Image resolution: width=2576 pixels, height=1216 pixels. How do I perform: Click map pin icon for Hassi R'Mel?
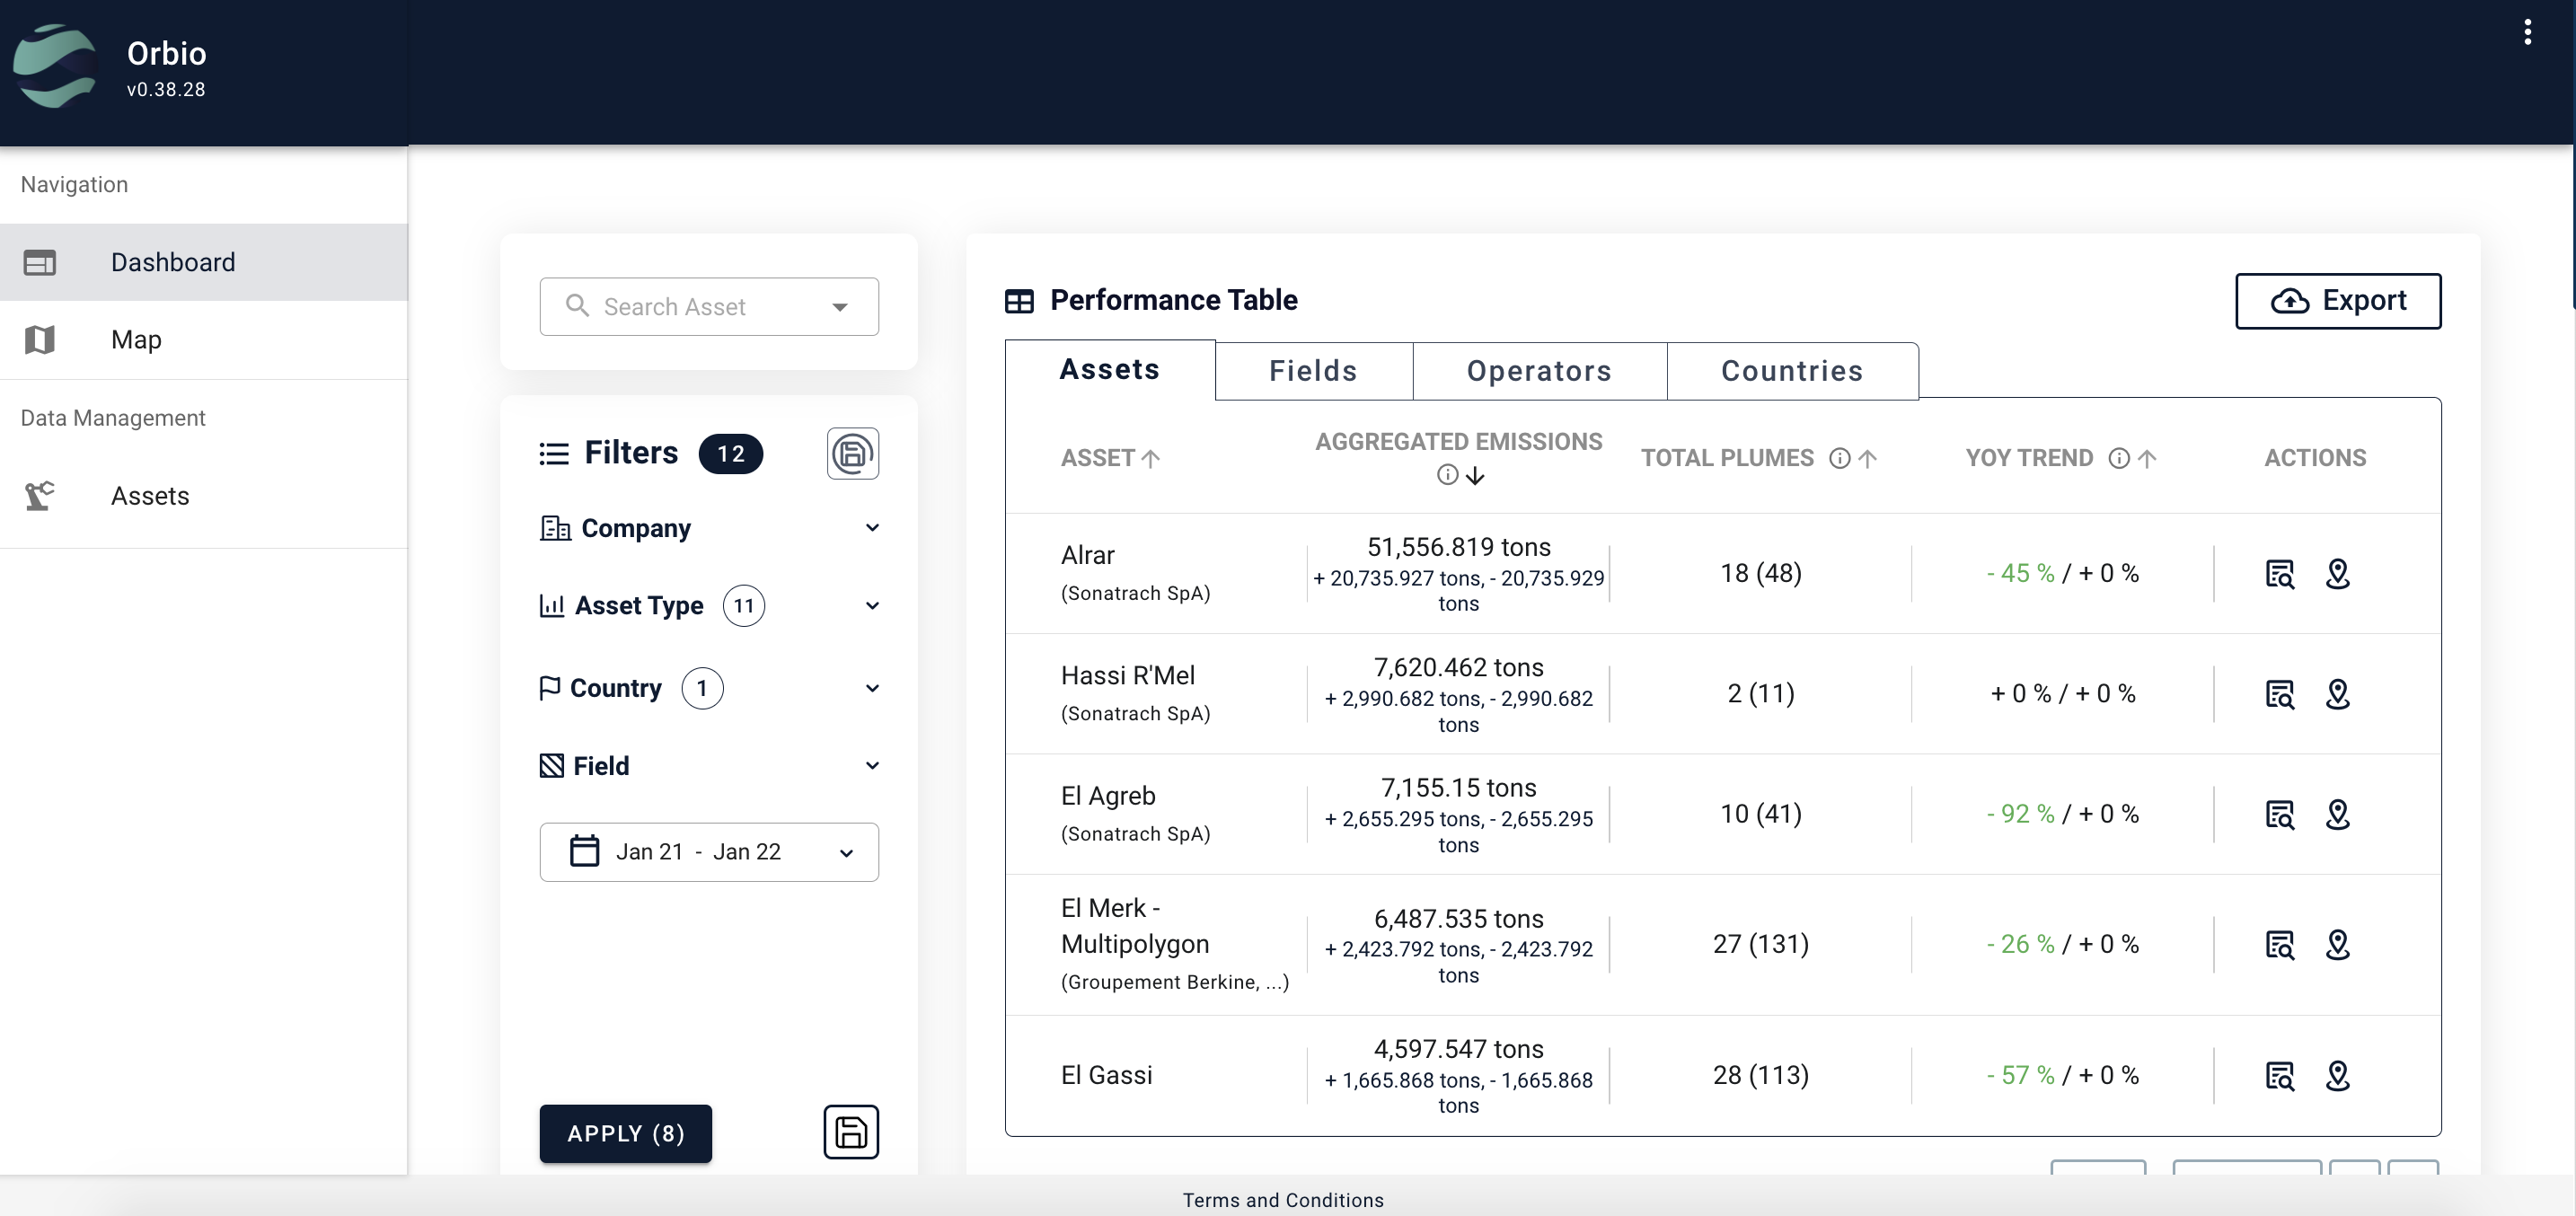click(x=2337, y=694)
